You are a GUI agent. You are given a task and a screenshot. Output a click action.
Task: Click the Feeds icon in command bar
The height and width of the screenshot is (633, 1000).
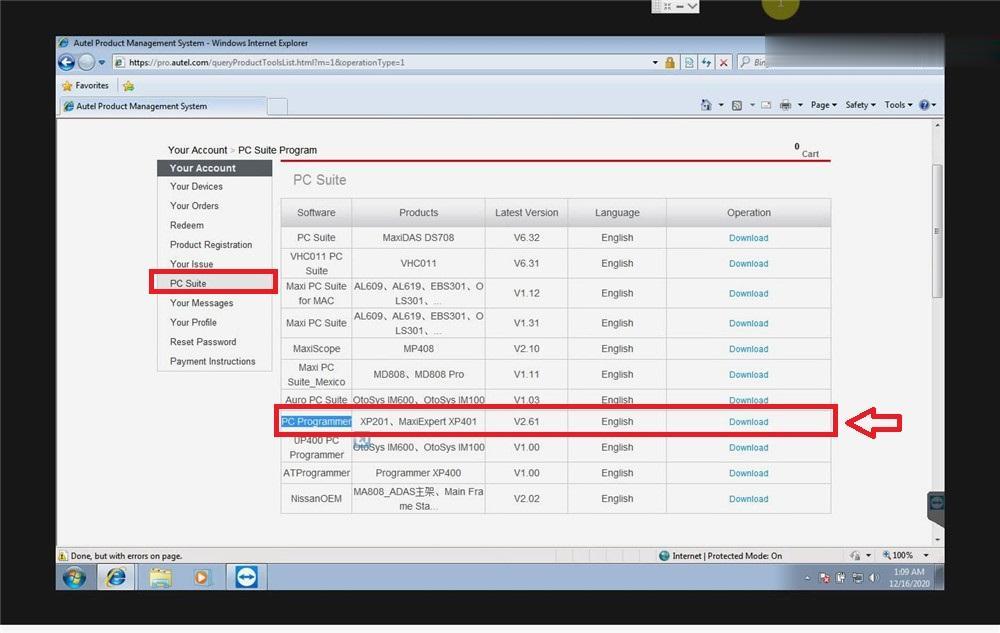click(x=737, y=105)
